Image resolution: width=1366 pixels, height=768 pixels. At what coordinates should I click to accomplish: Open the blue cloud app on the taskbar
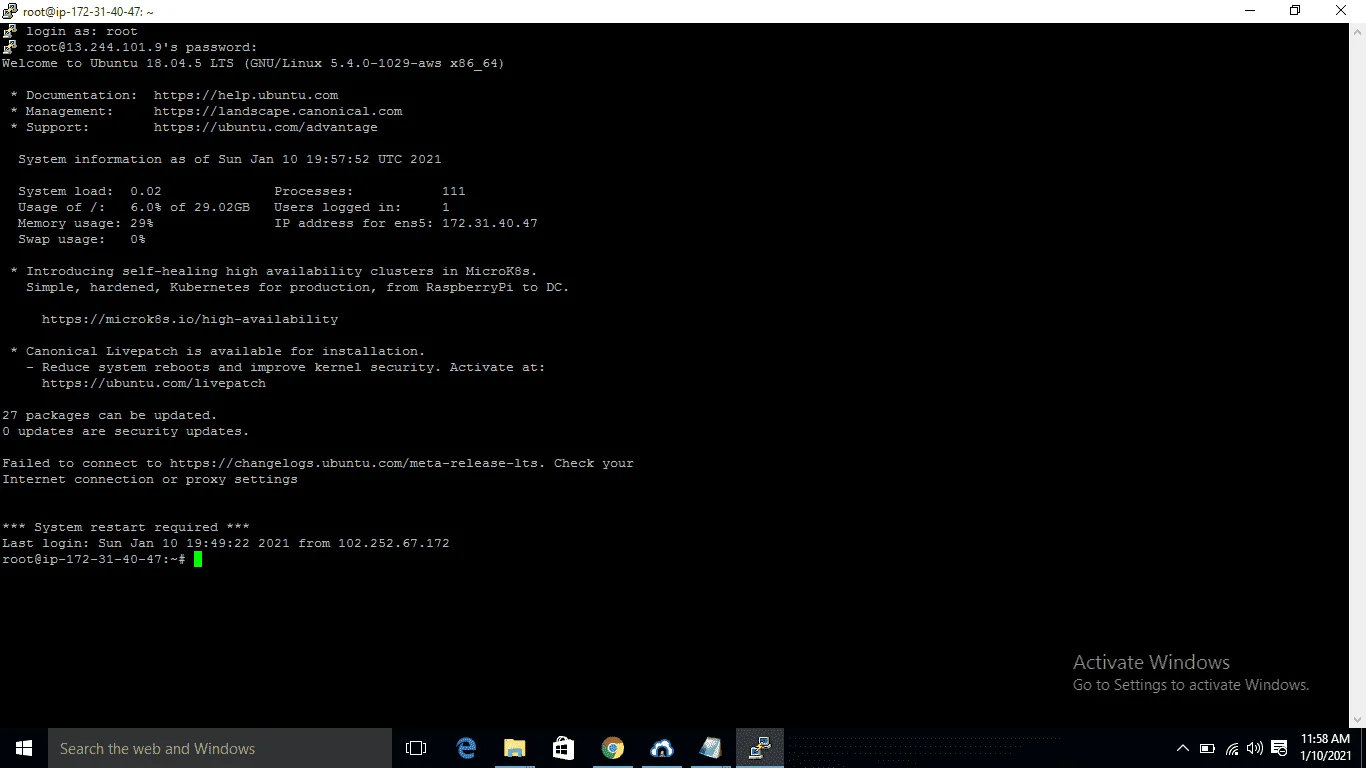point(662,748)
